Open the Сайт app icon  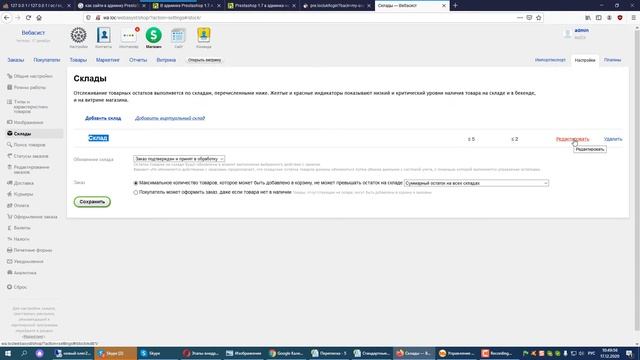coord(178,36)
